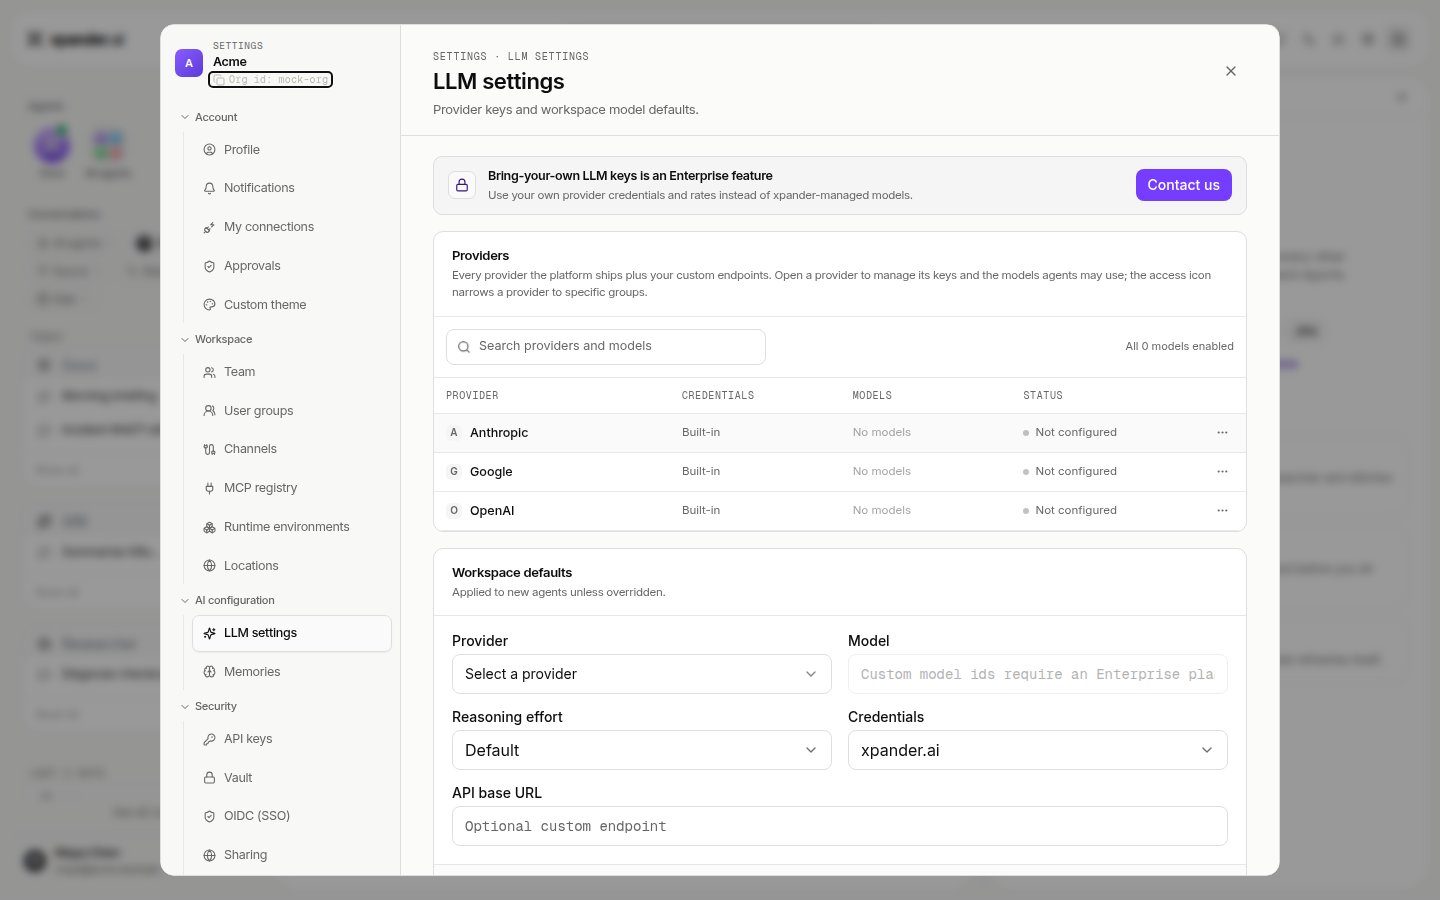
Task: Click the Memories icon
Action: [x=209, y=672]
